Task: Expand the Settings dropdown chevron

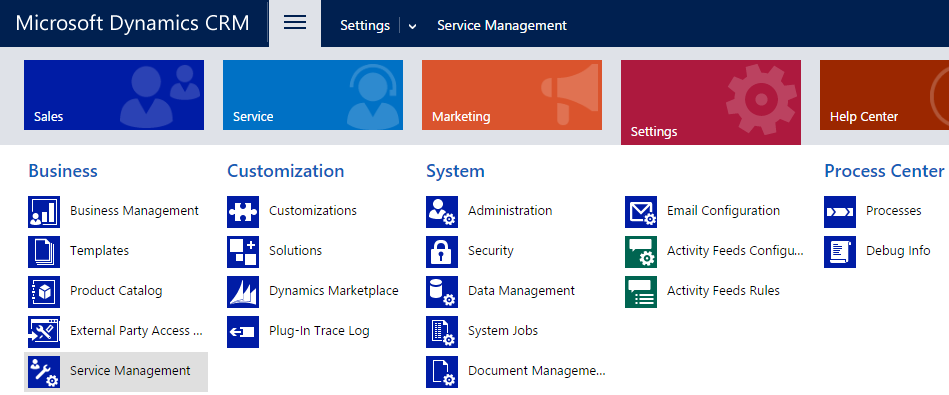Action: pos(412,26)
